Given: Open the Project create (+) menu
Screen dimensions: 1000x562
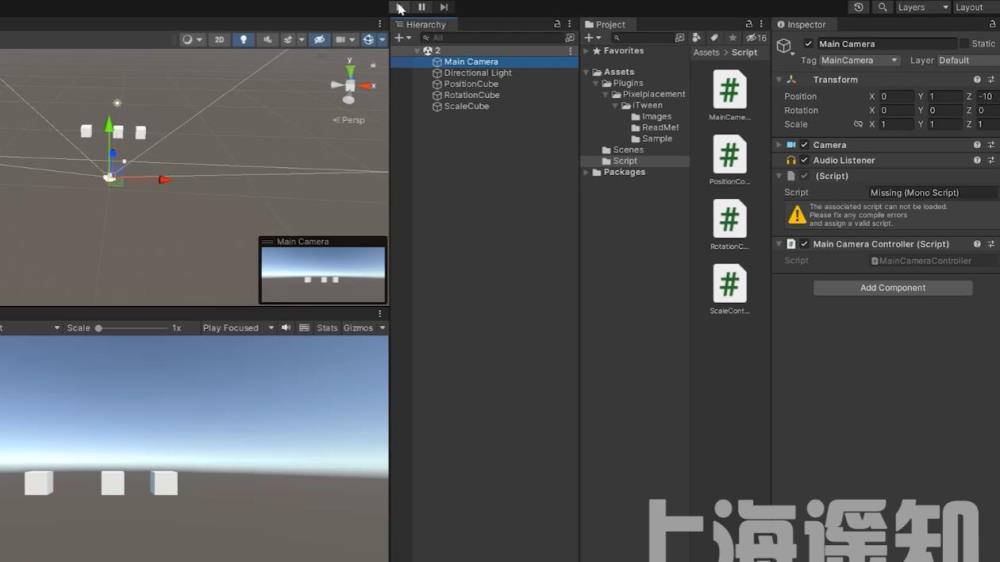Looking at the screenshot, I should click(x=593, y=38).
